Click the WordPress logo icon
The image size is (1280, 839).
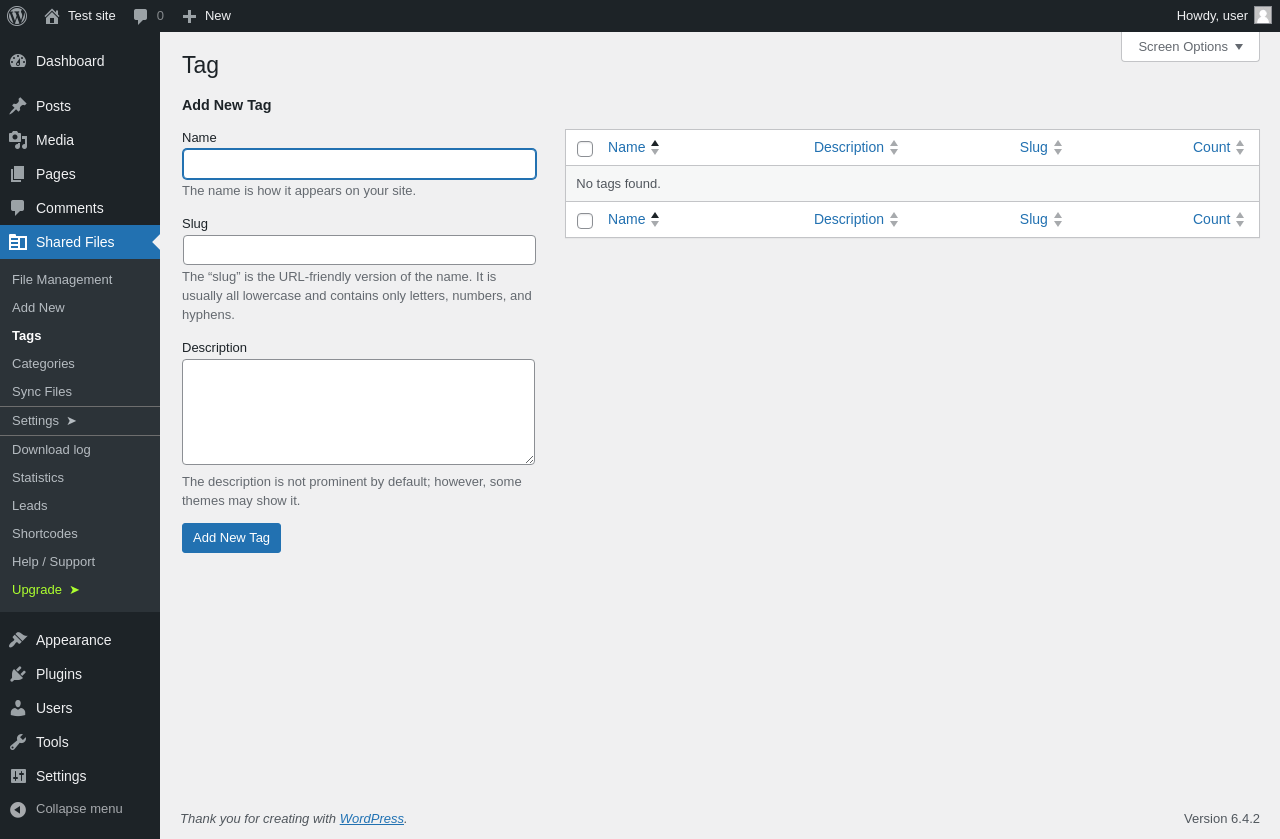coord(17,16)
